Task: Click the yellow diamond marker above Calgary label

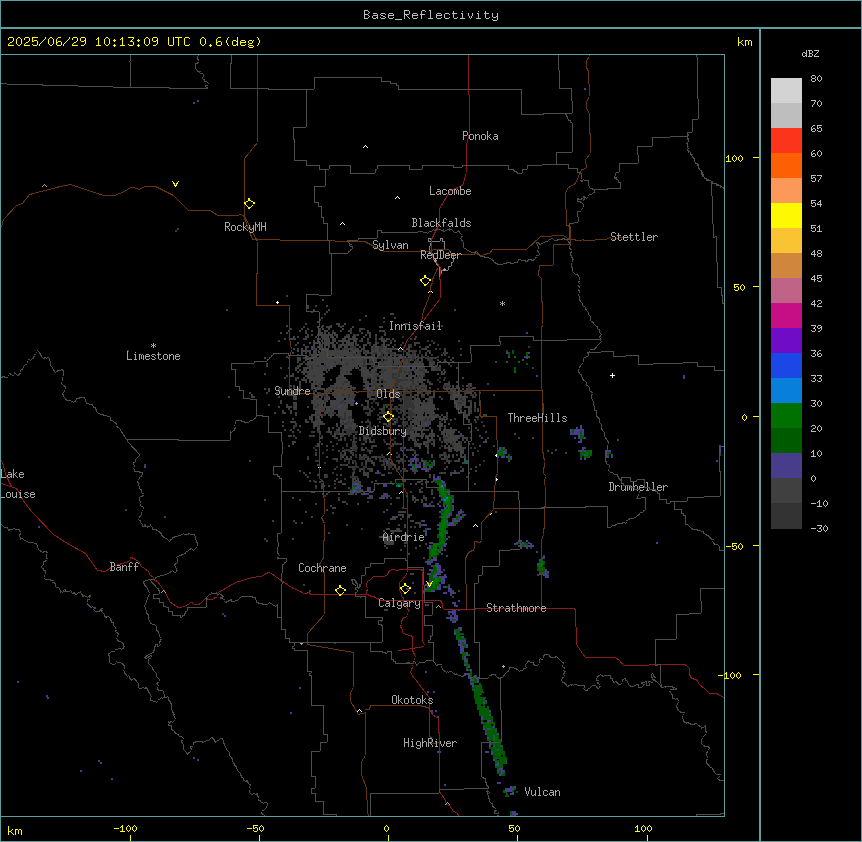Action: pos(405,589)
